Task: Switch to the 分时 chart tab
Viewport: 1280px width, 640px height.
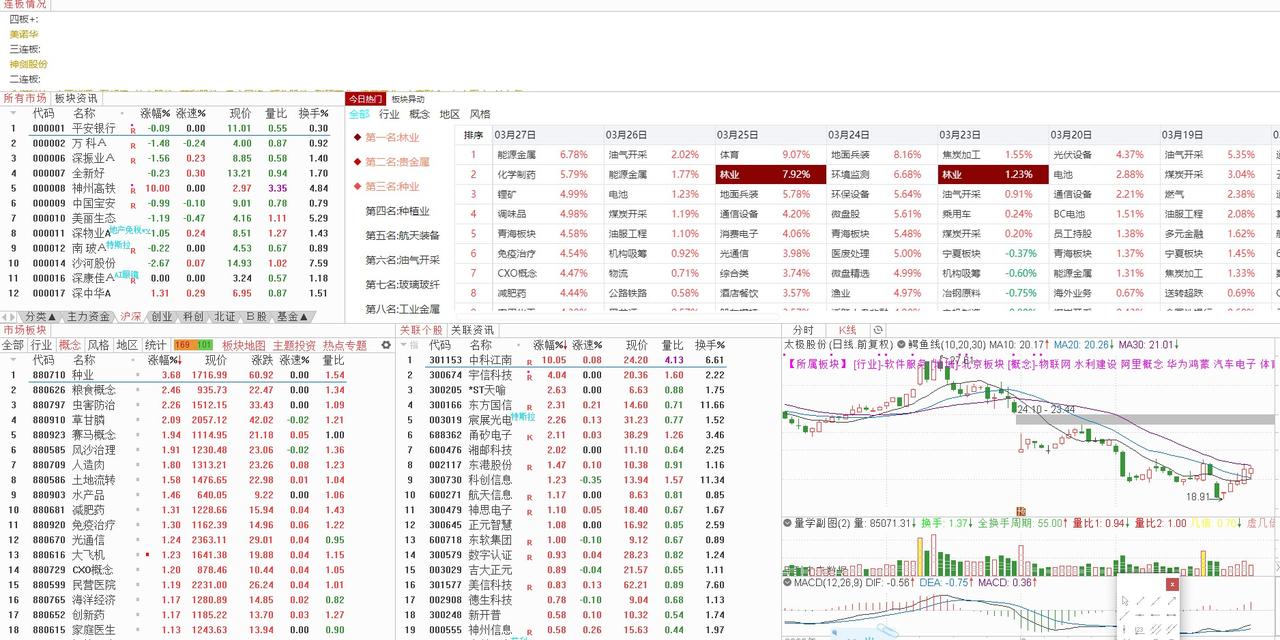Action: 803,330
